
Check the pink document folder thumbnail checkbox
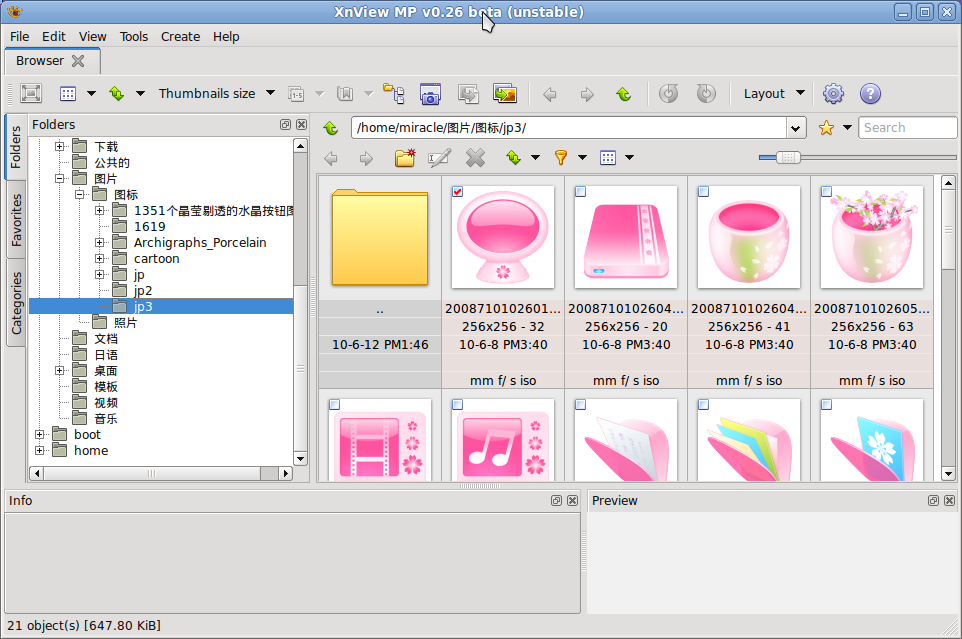pyautogui.click(x=580, y=405)
